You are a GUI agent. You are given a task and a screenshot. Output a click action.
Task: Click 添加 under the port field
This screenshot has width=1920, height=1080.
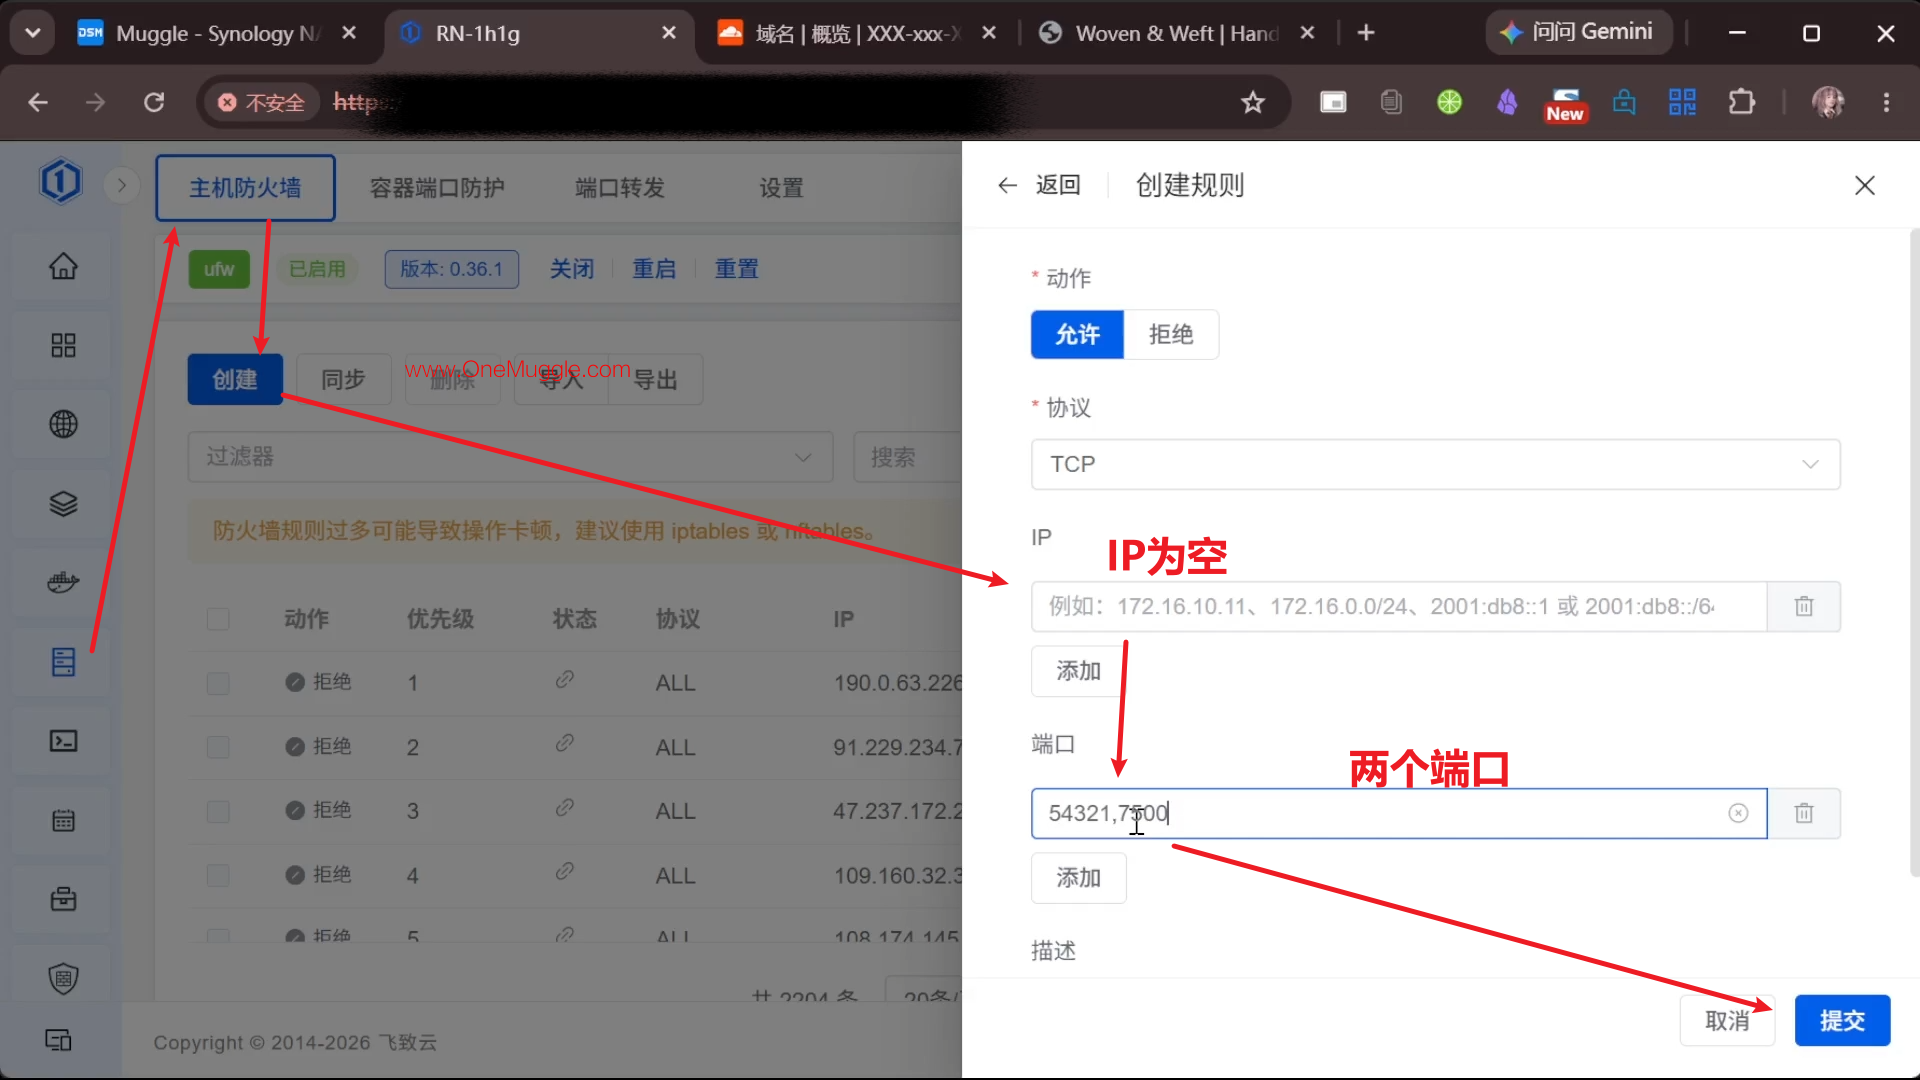pos(1078,878)
